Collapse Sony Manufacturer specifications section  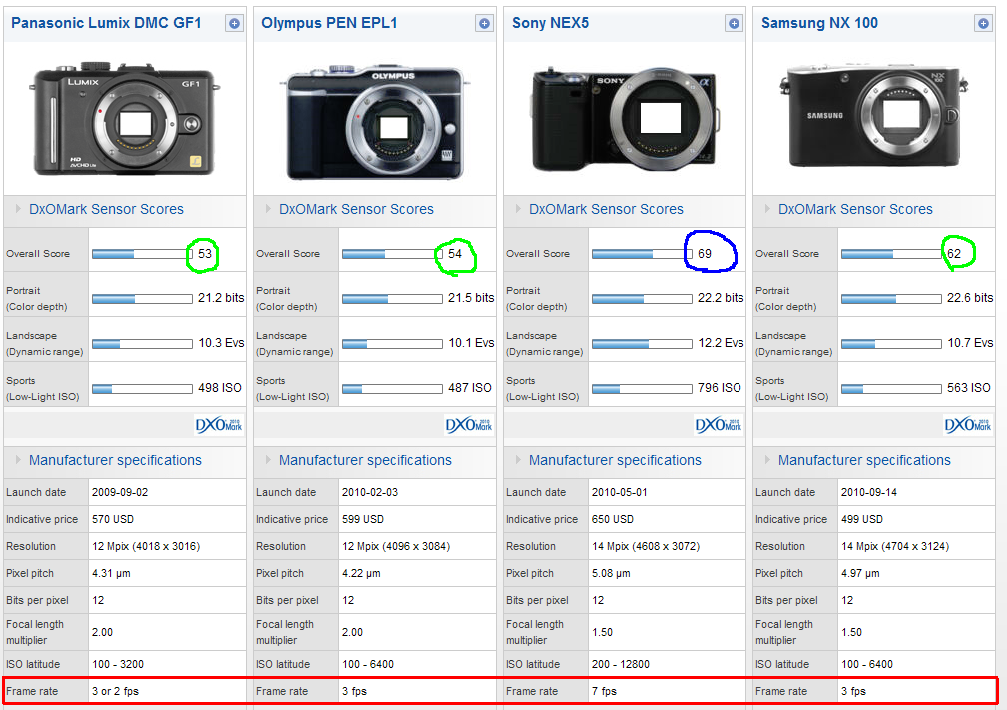click(x=517, y=460)
